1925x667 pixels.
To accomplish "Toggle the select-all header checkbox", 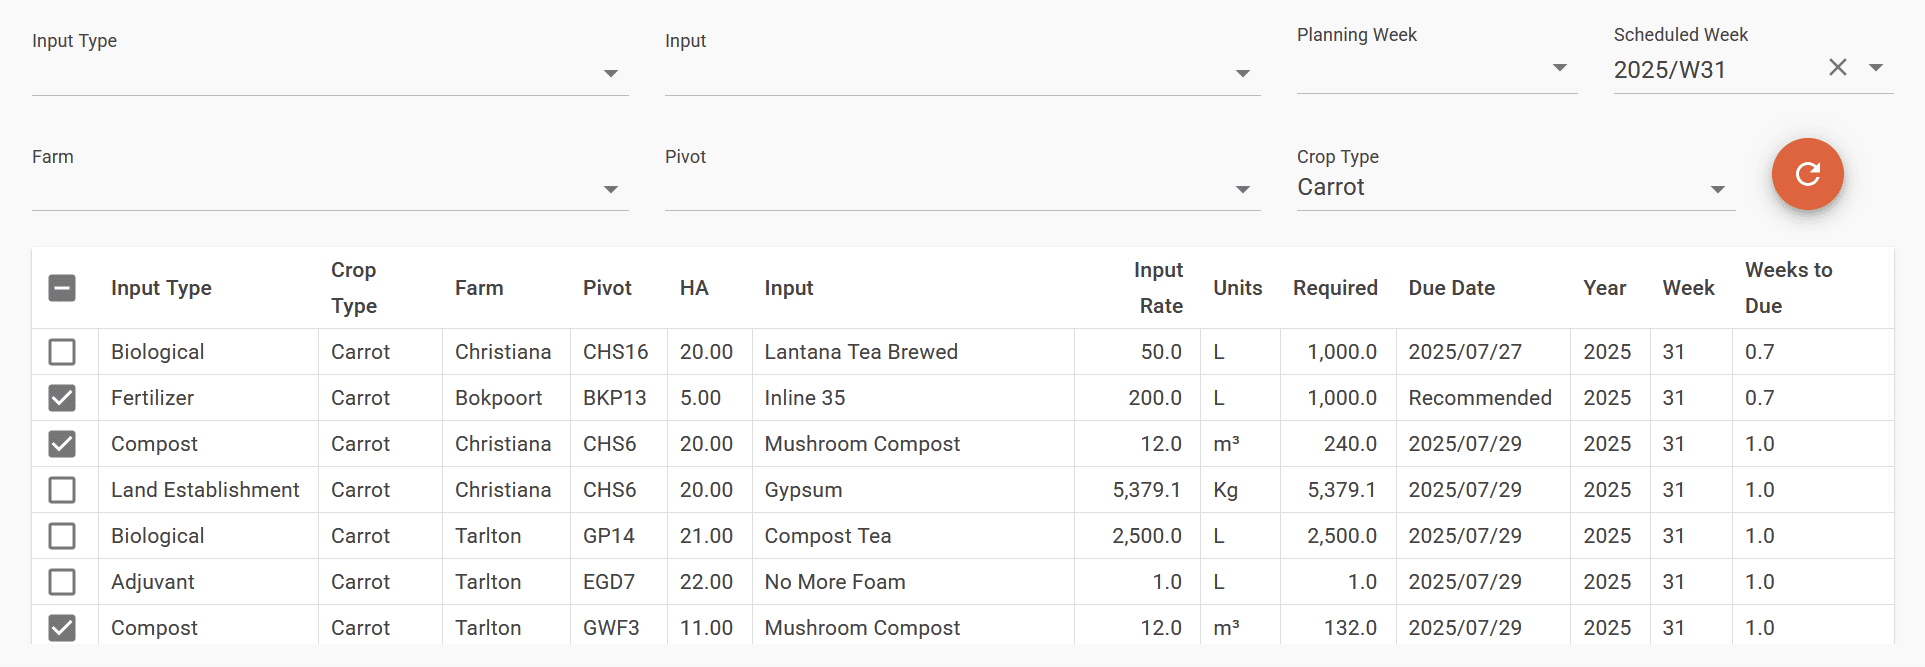I will pyautogui.click(x=62, y=288).
